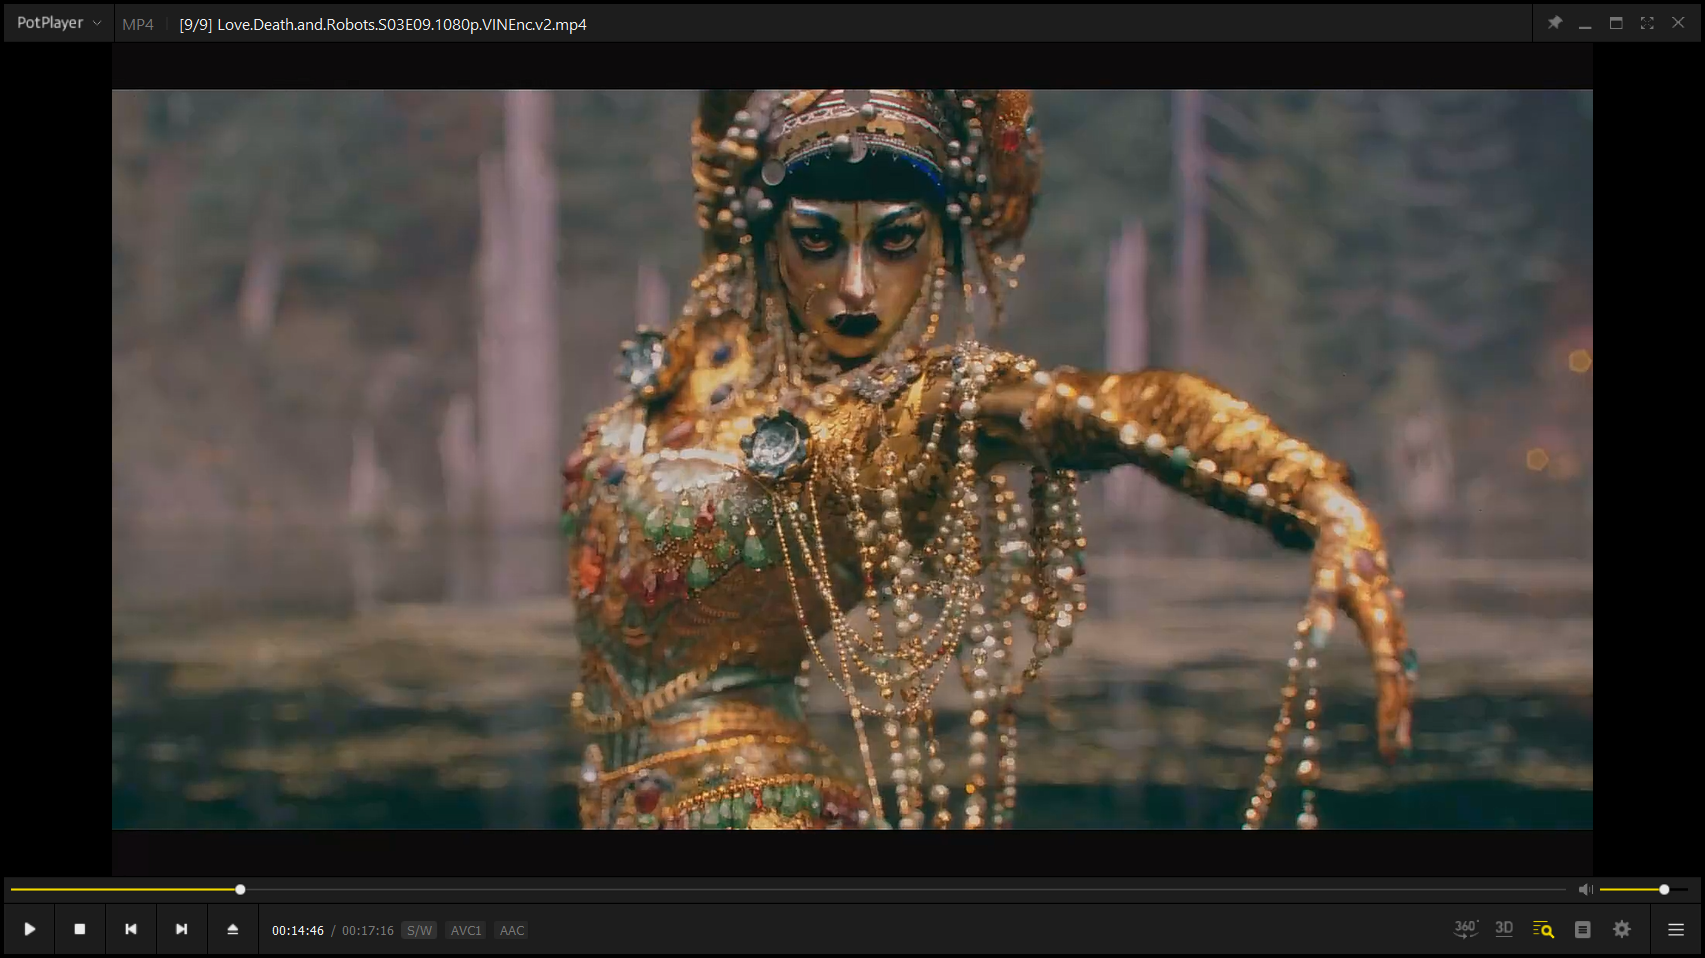Toggle the playlist sidebar menu
The width and height of the screenshot is (1705, 958).
click(x=1676, y=929)
